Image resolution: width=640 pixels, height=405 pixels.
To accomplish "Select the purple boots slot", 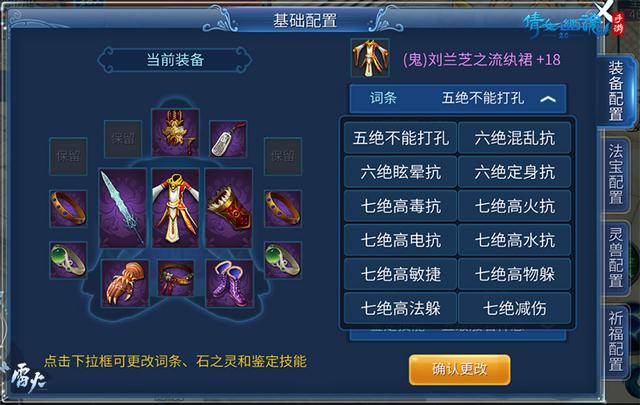I will pos(229,283).
